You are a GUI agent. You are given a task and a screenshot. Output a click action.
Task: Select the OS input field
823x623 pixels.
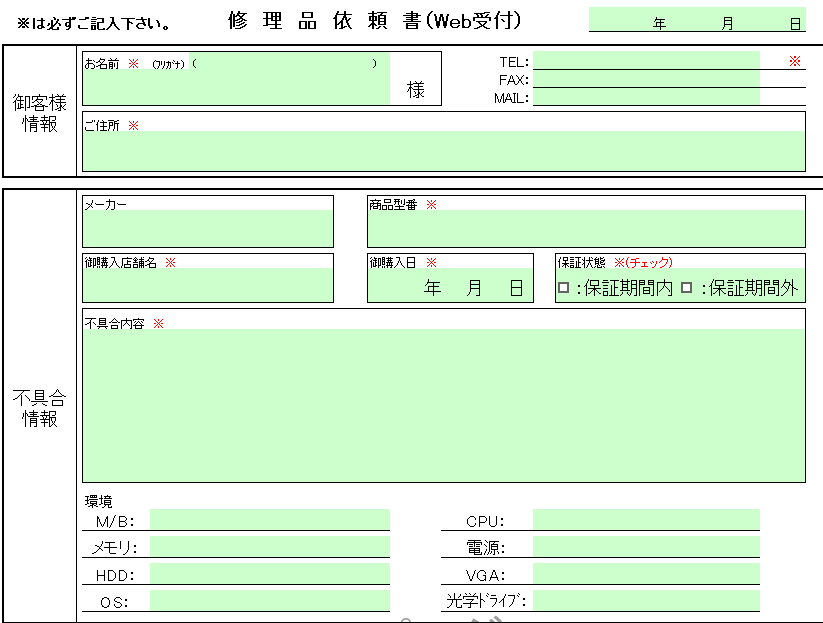269,601
